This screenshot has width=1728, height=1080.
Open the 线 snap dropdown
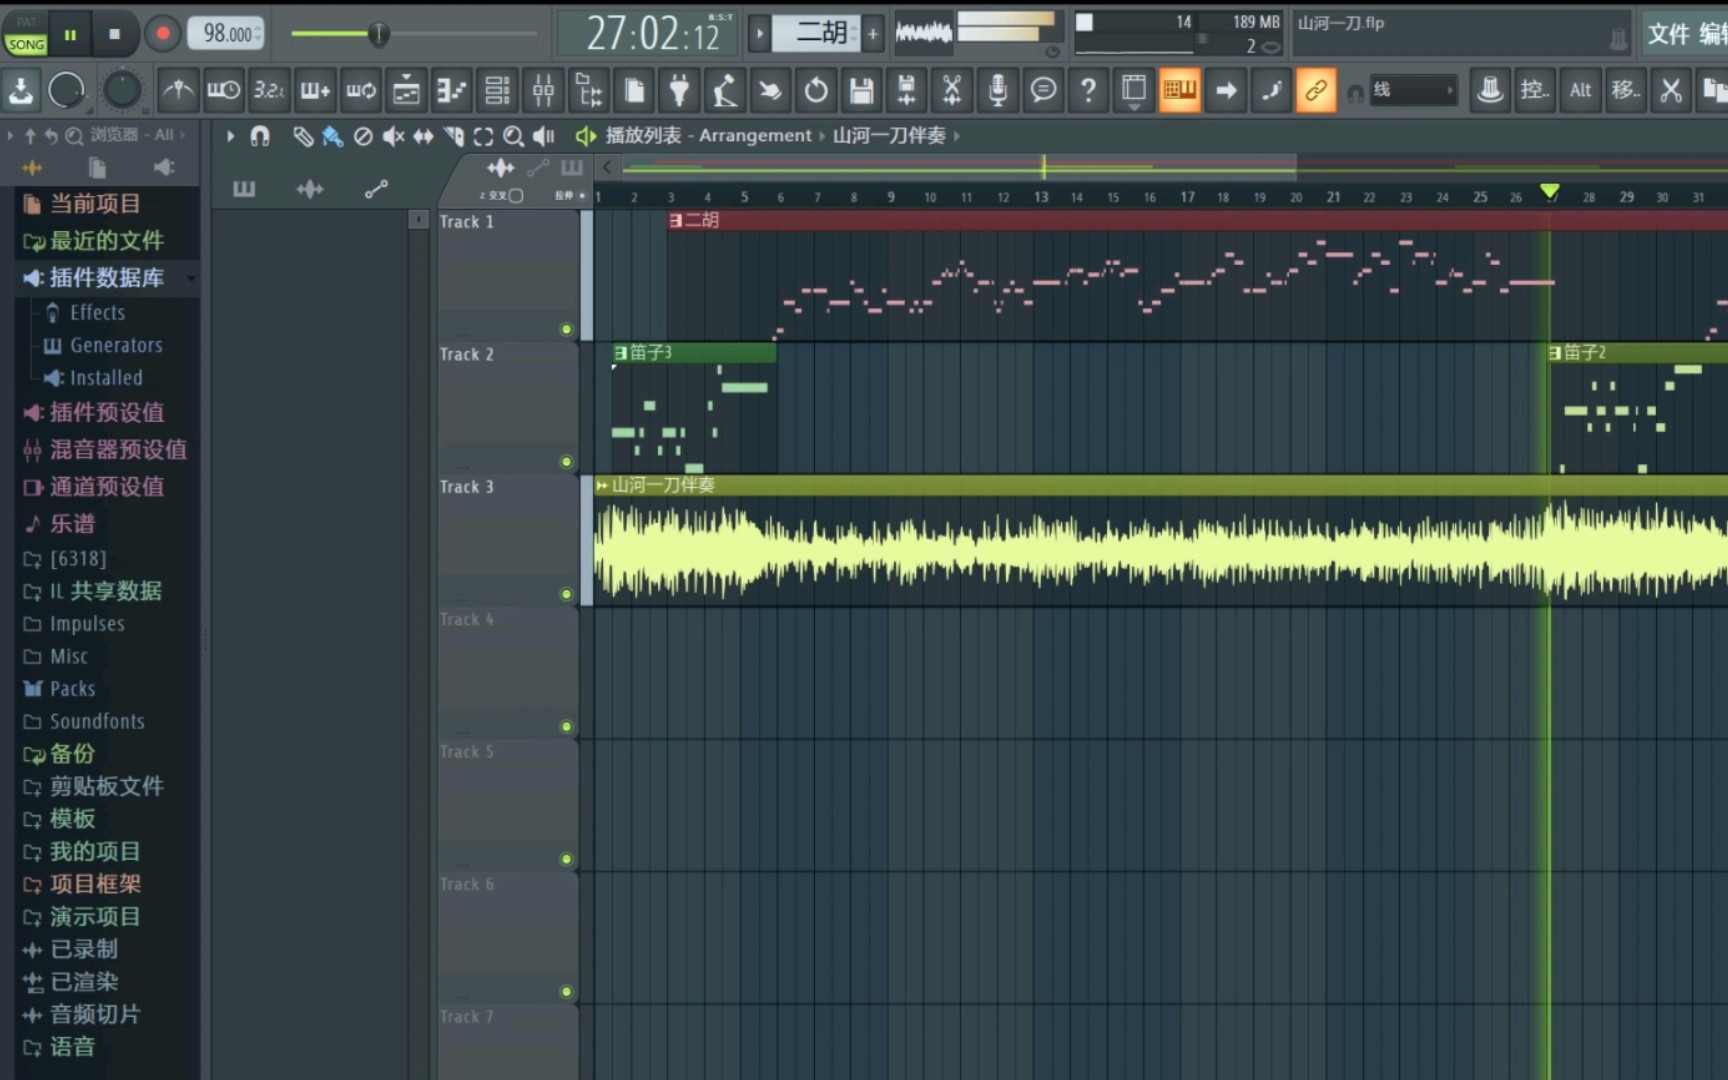click(x=1413, y=91)
